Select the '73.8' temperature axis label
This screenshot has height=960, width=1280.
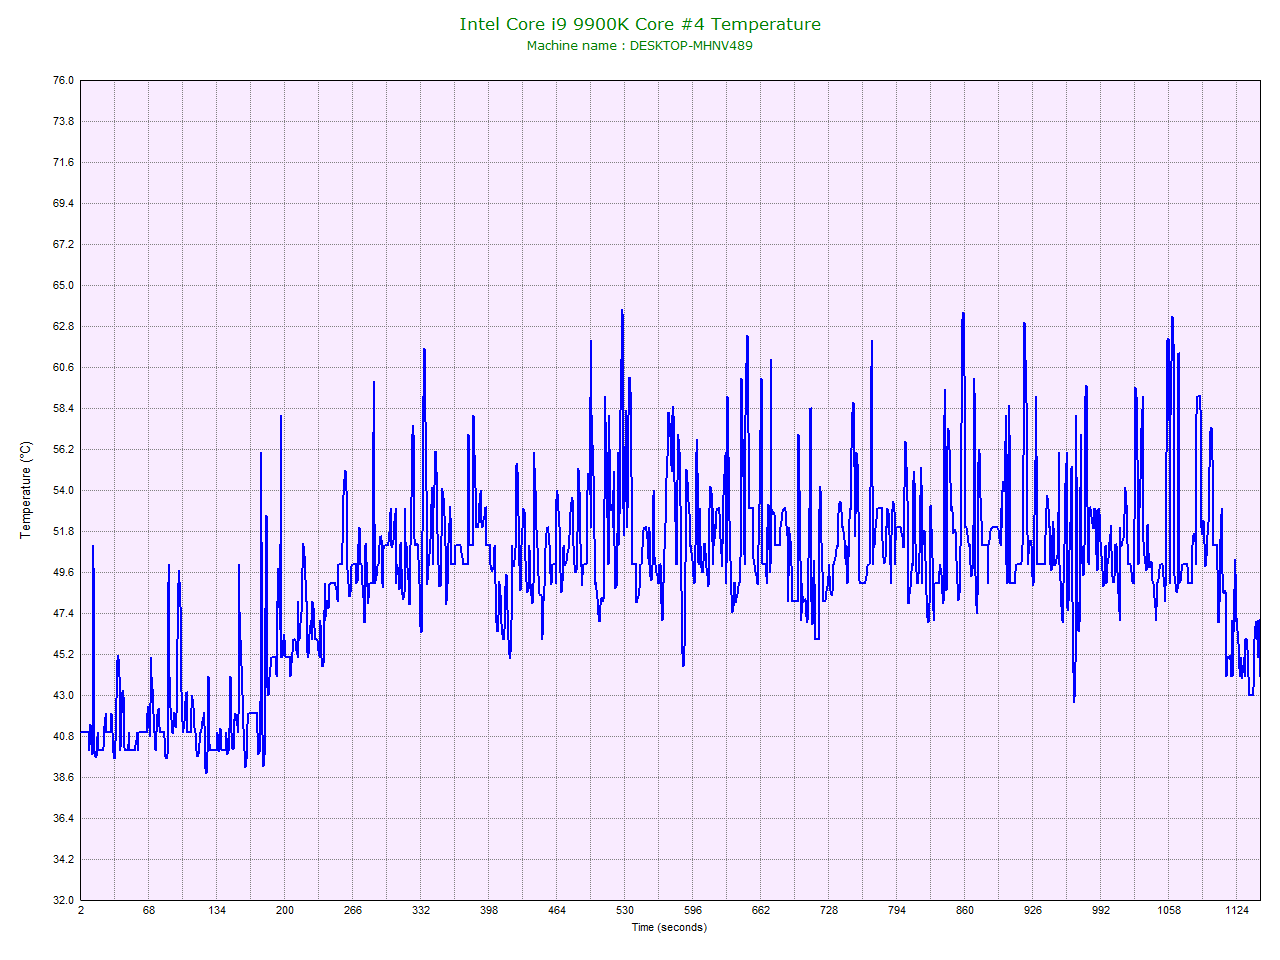tap(63, 121)
